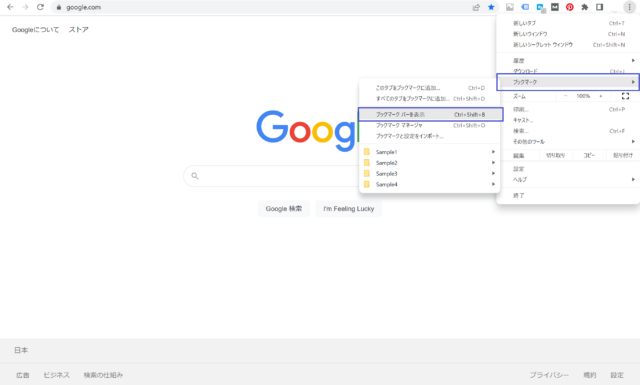Click the three-dot Chrome menu button
640x385 pixels.
(629, 7)
